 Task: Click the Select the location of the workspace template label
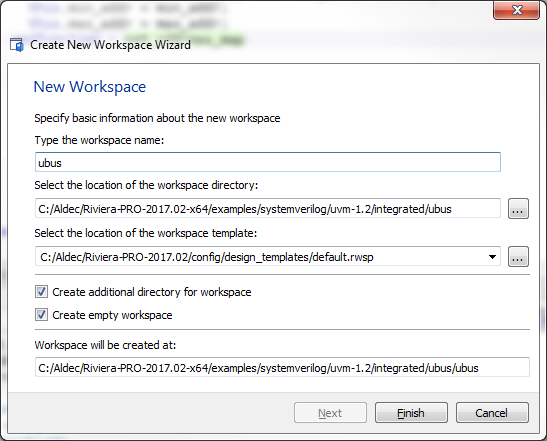coord(145,233)
